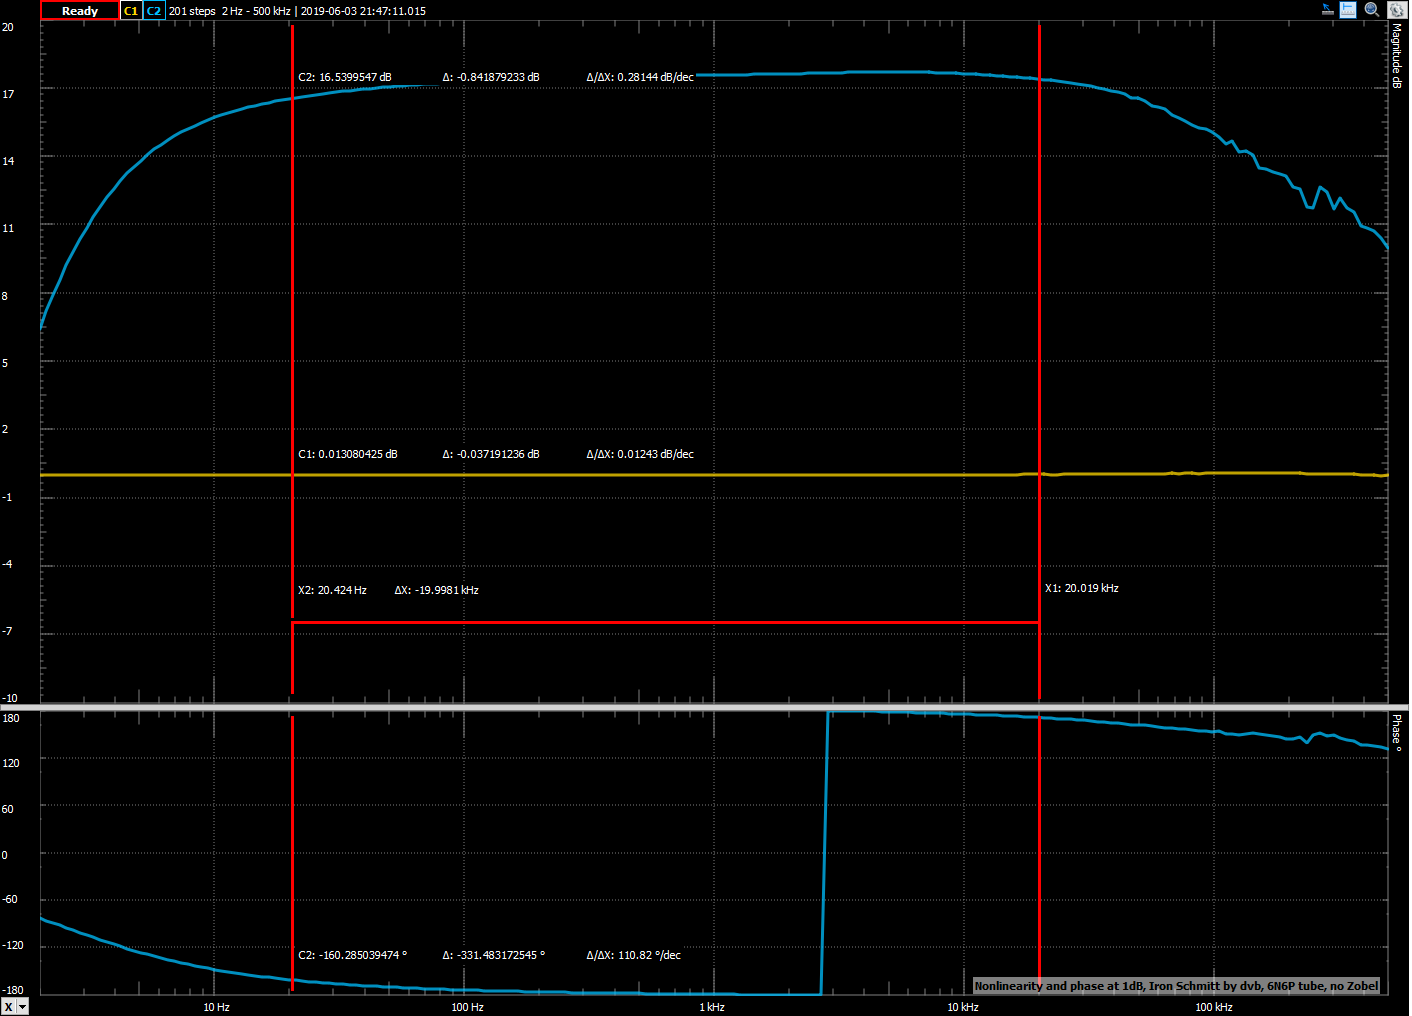Click the red horizontal delta bar between cursors
1412x1016 pixels.
click(x=665, y=622)
